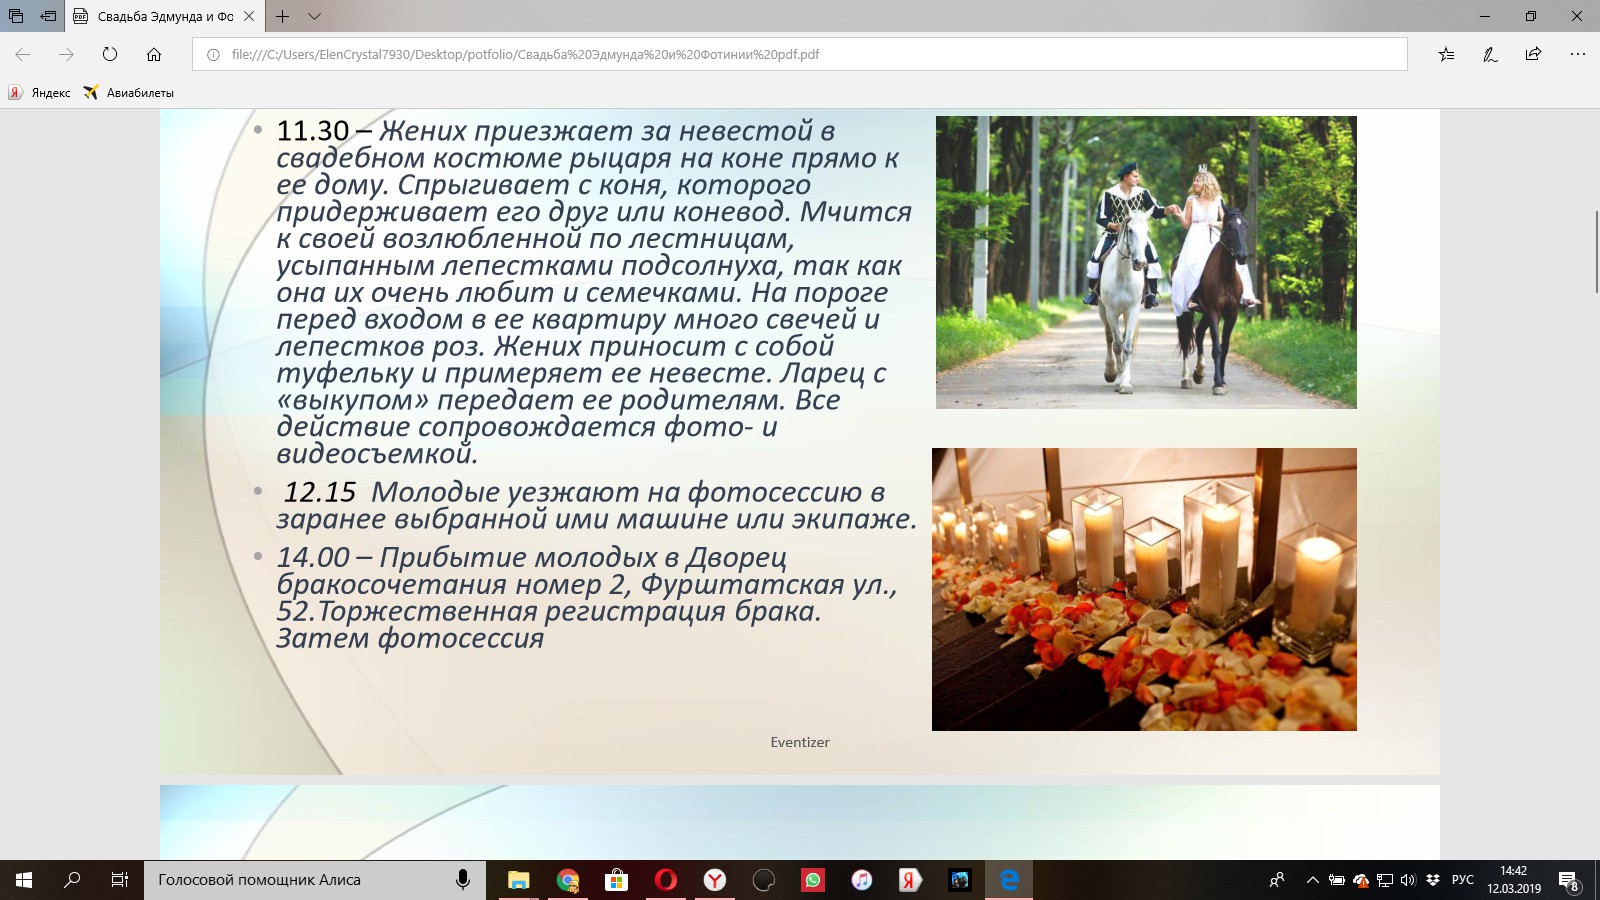
Task: Launch Google Chrome from taskbar
Action: click(567, 880)
